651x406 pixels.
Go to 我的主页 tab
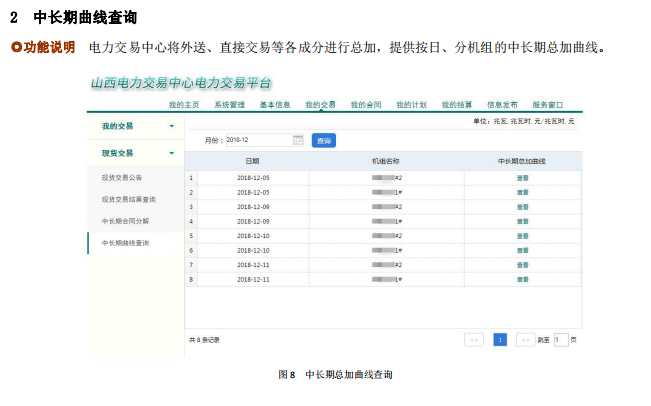coord(183,104)
